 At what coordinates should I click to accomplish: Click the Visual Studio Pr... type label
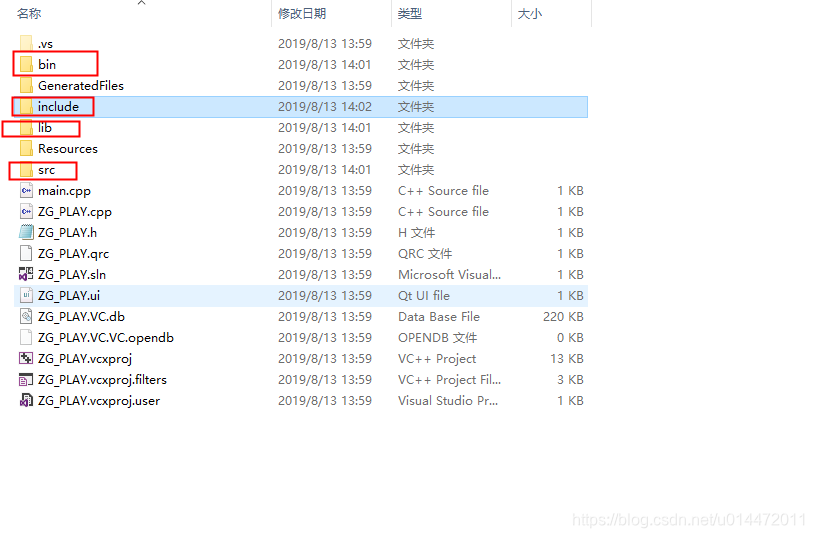[x=448, y=401]
